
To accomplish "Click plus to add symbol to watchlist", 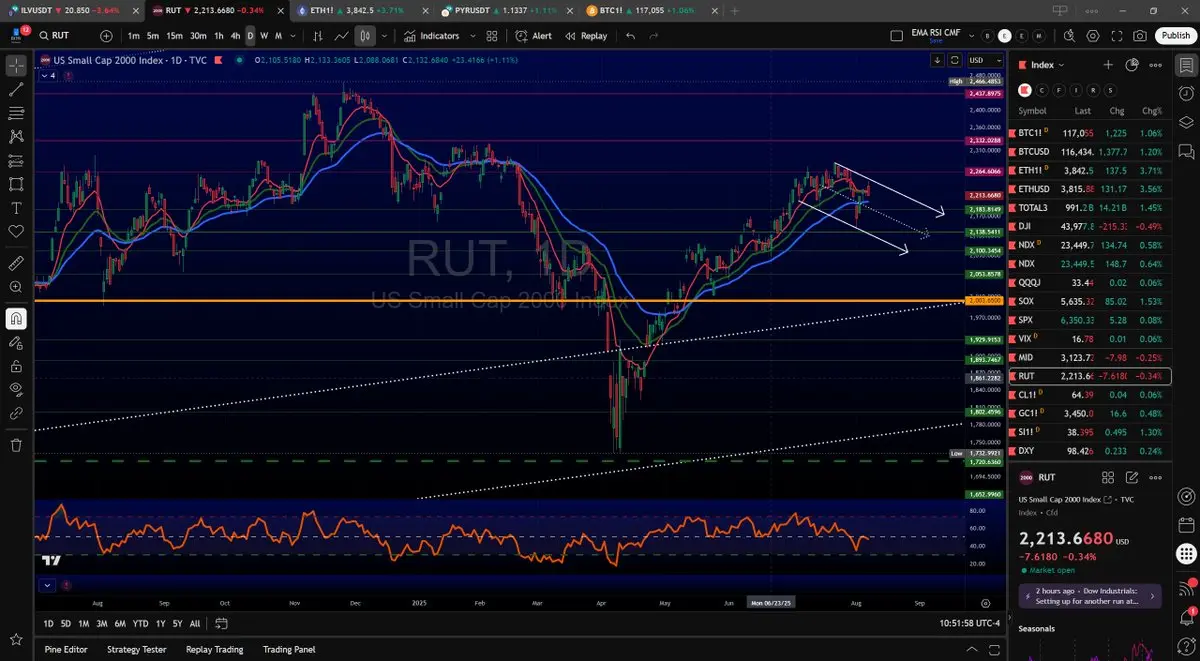I will click(x=1108, y=65).
